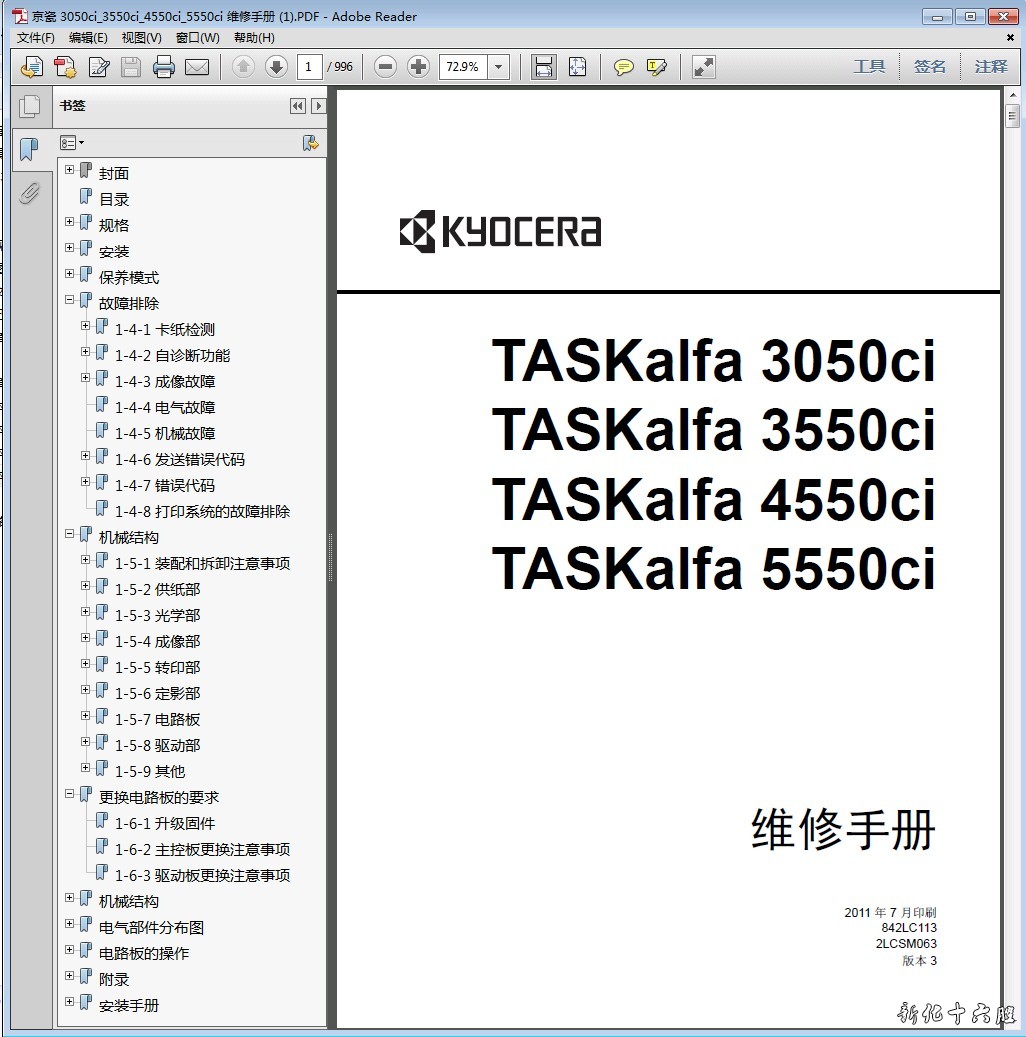This screenshot has height=1037, width=1026.
Task: Select the 1-4-7 错误代码 bookmark
Action: tap(164, 485)
